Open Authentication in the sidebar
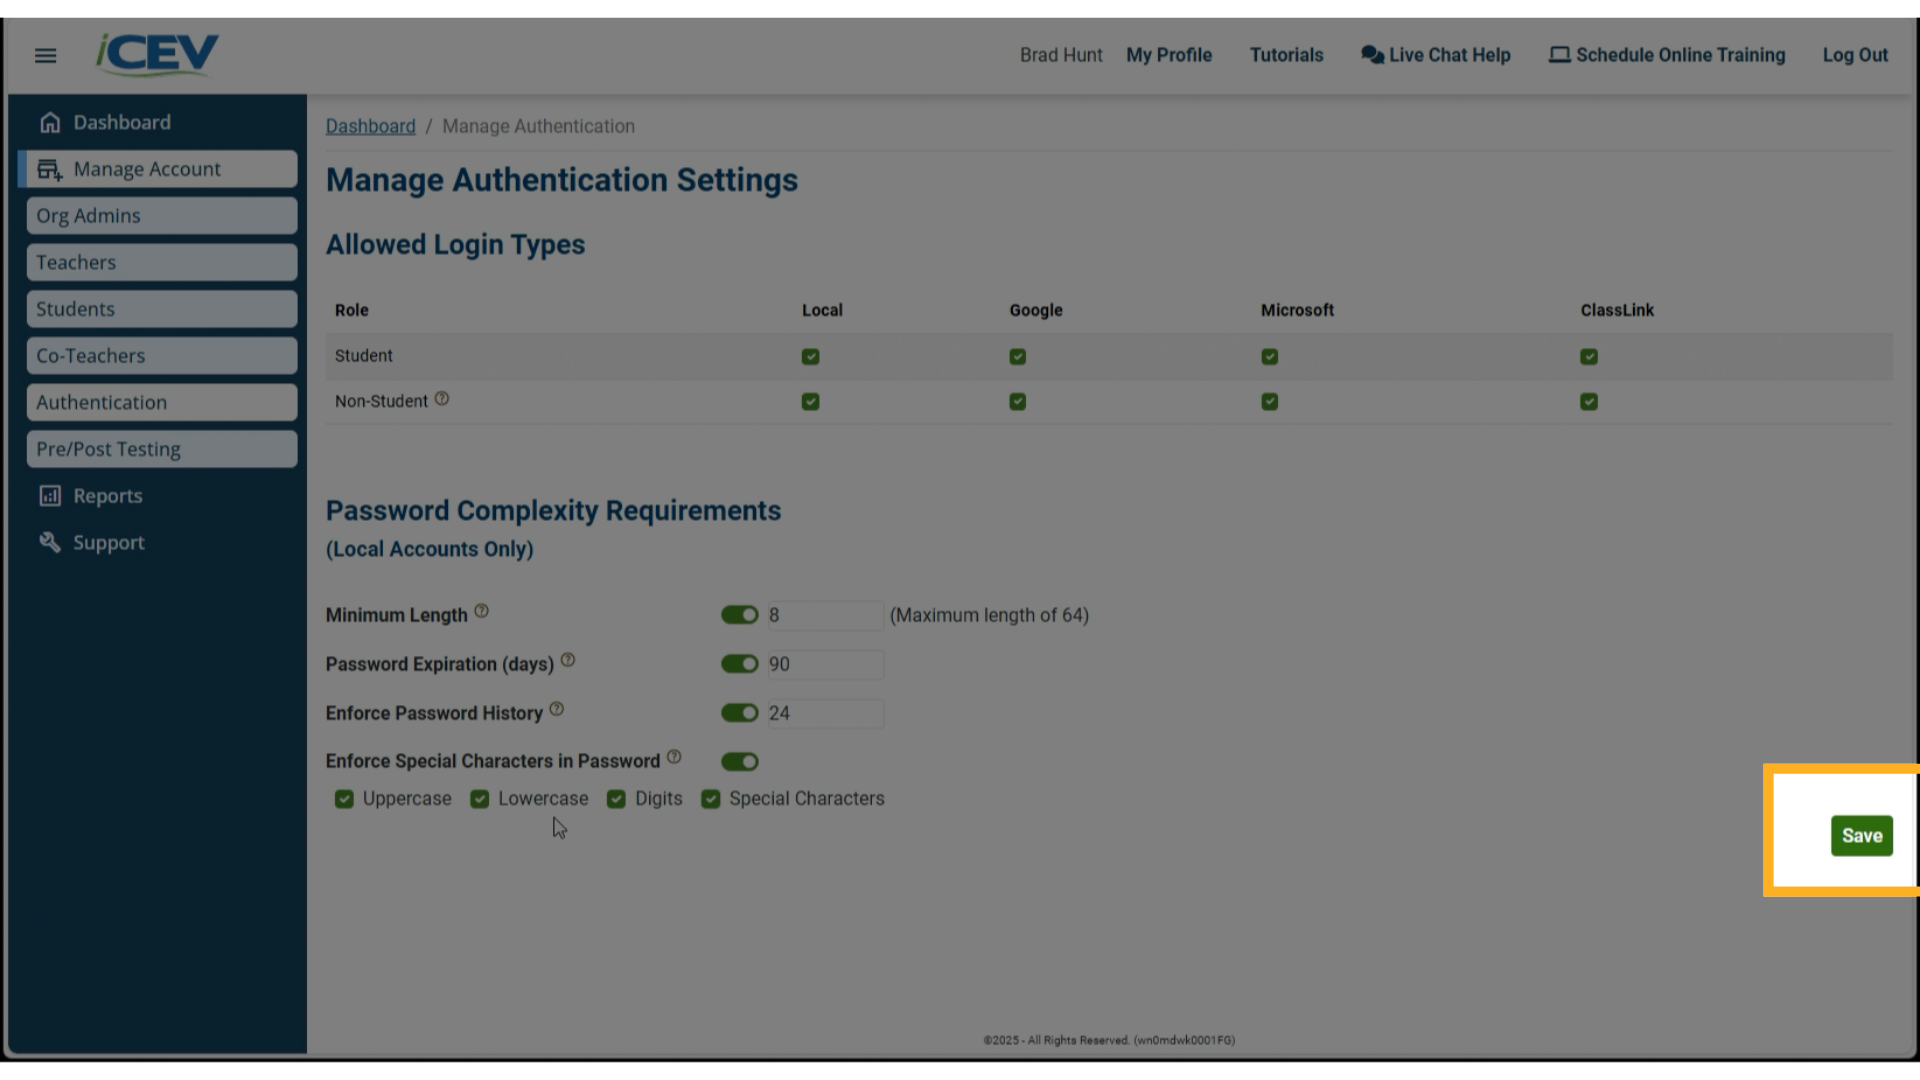This screenshot has height=1080, width=1920. 162,403
